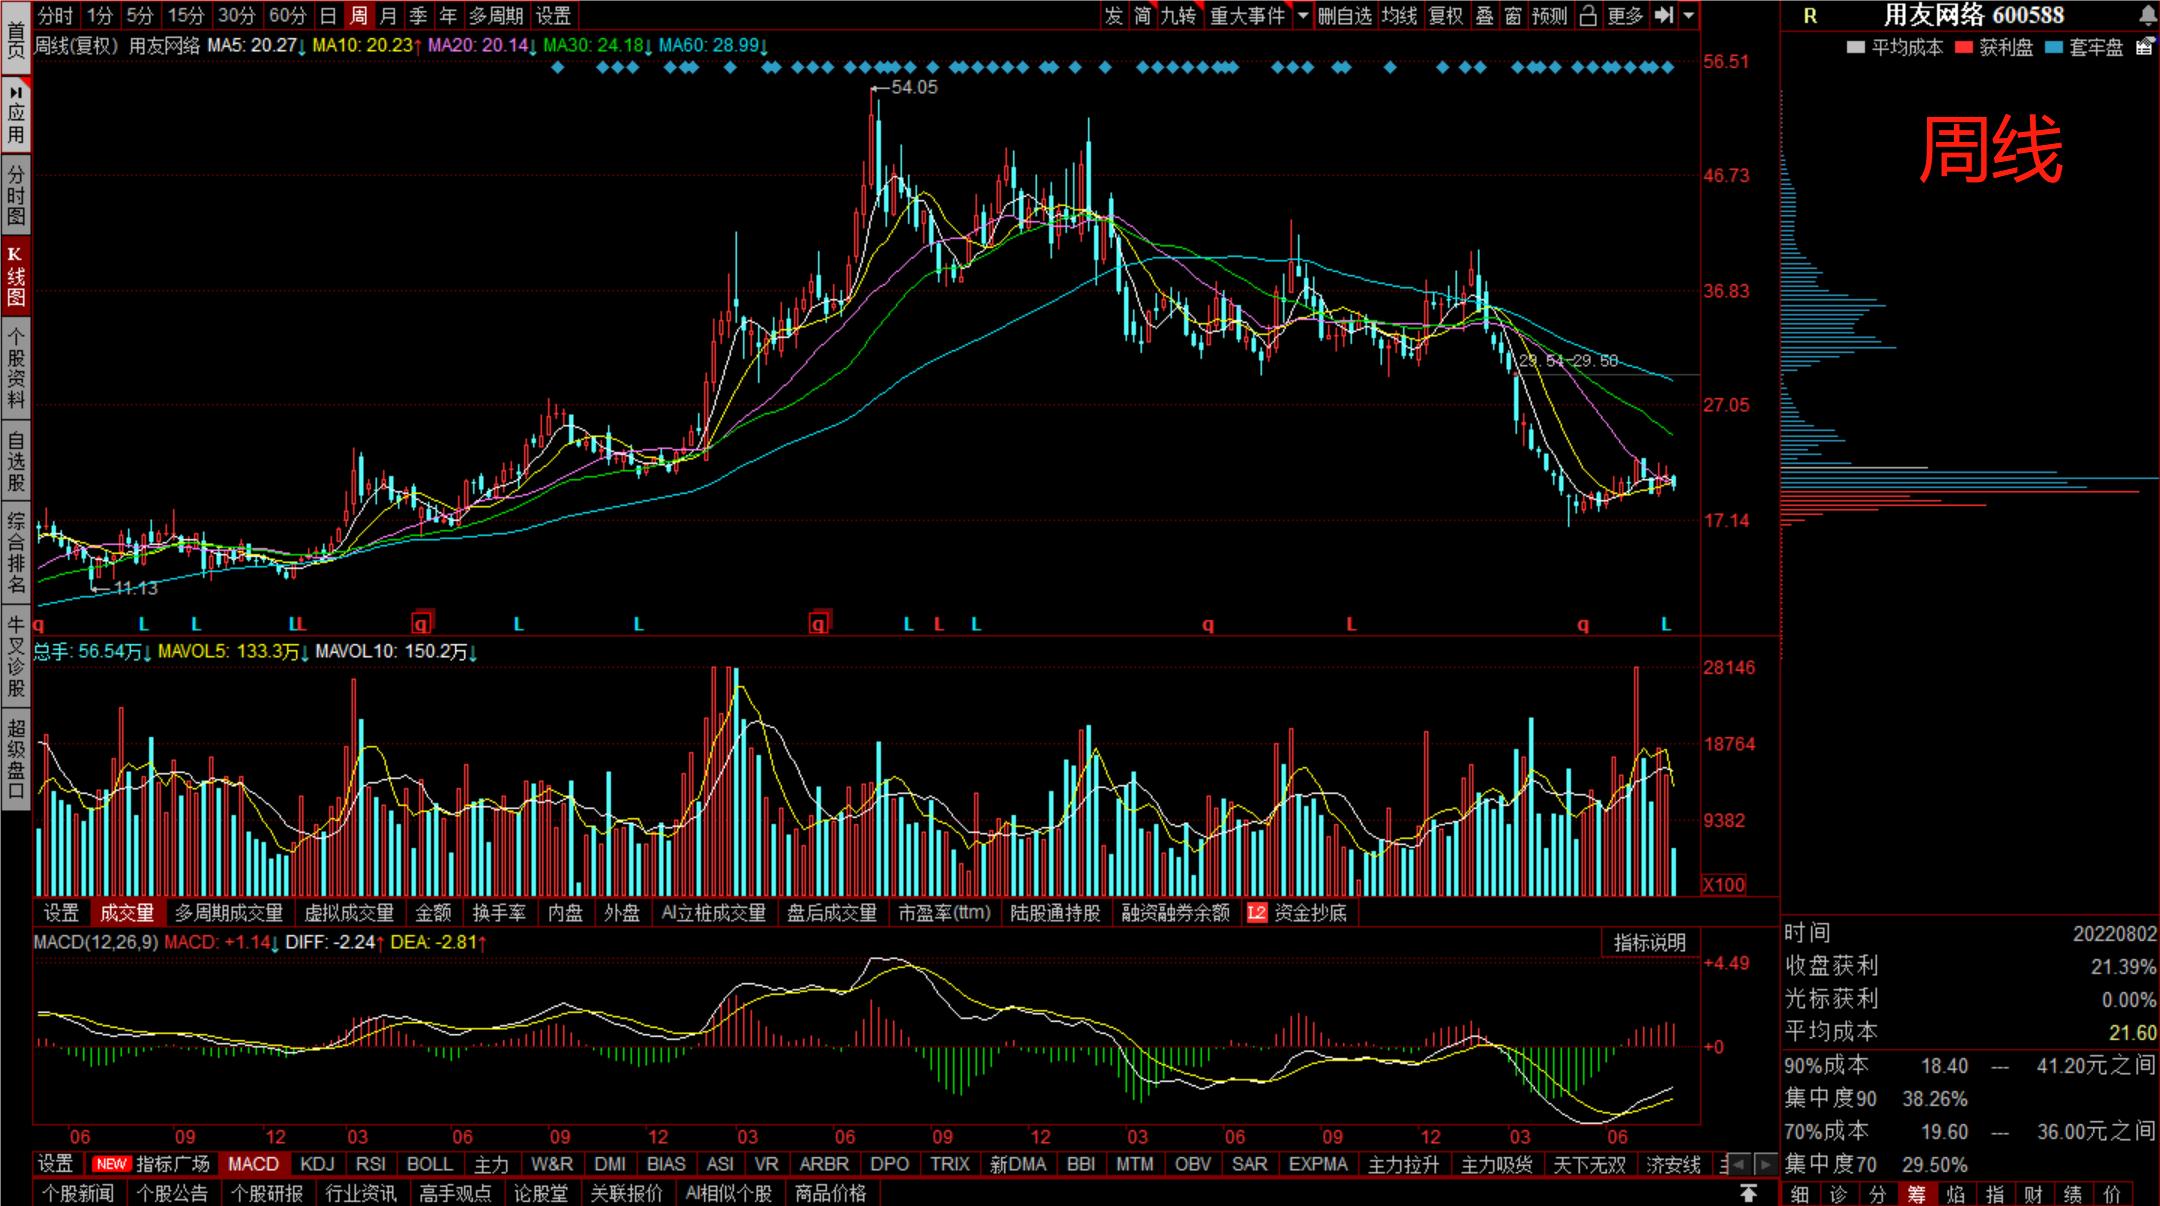Switch to the 日 daily period tab
The image size is (2160, 1206).
coord(328,15)
